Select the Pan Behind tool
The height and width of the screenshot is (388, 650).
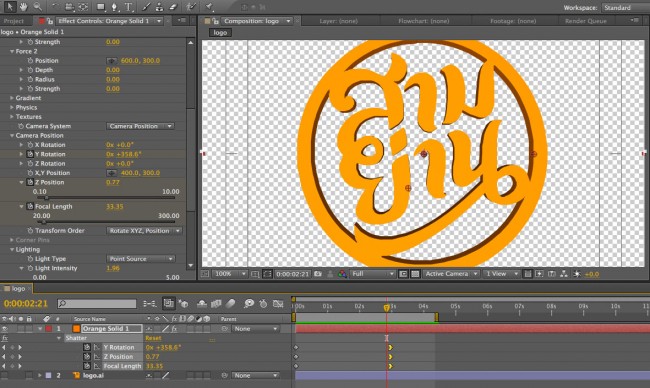click(x=83, y=7)
